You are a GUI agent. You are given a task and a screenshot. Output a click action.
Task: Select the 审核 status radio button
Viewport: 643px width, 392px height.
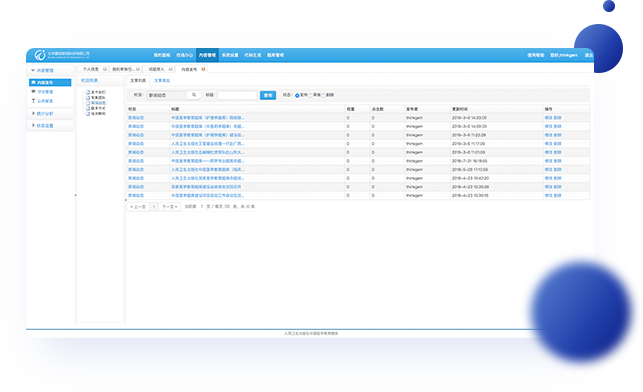click(x=311, y=96)
